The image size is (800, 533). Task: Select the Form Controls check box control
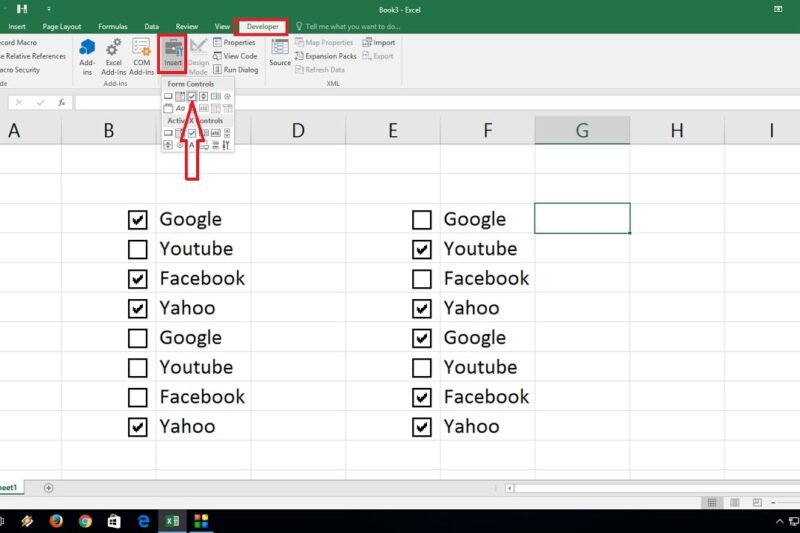[x=191, y=96]
